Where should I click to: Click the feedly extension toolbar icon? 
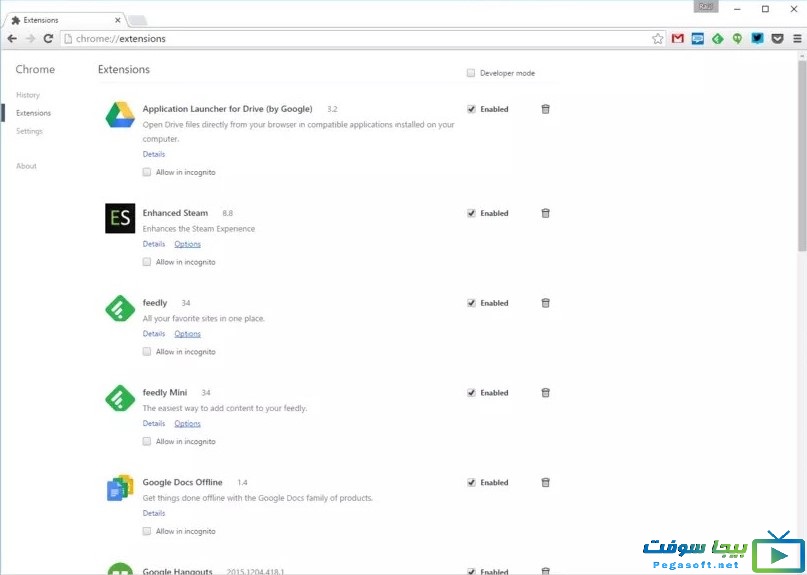click(x=717, y=39)
